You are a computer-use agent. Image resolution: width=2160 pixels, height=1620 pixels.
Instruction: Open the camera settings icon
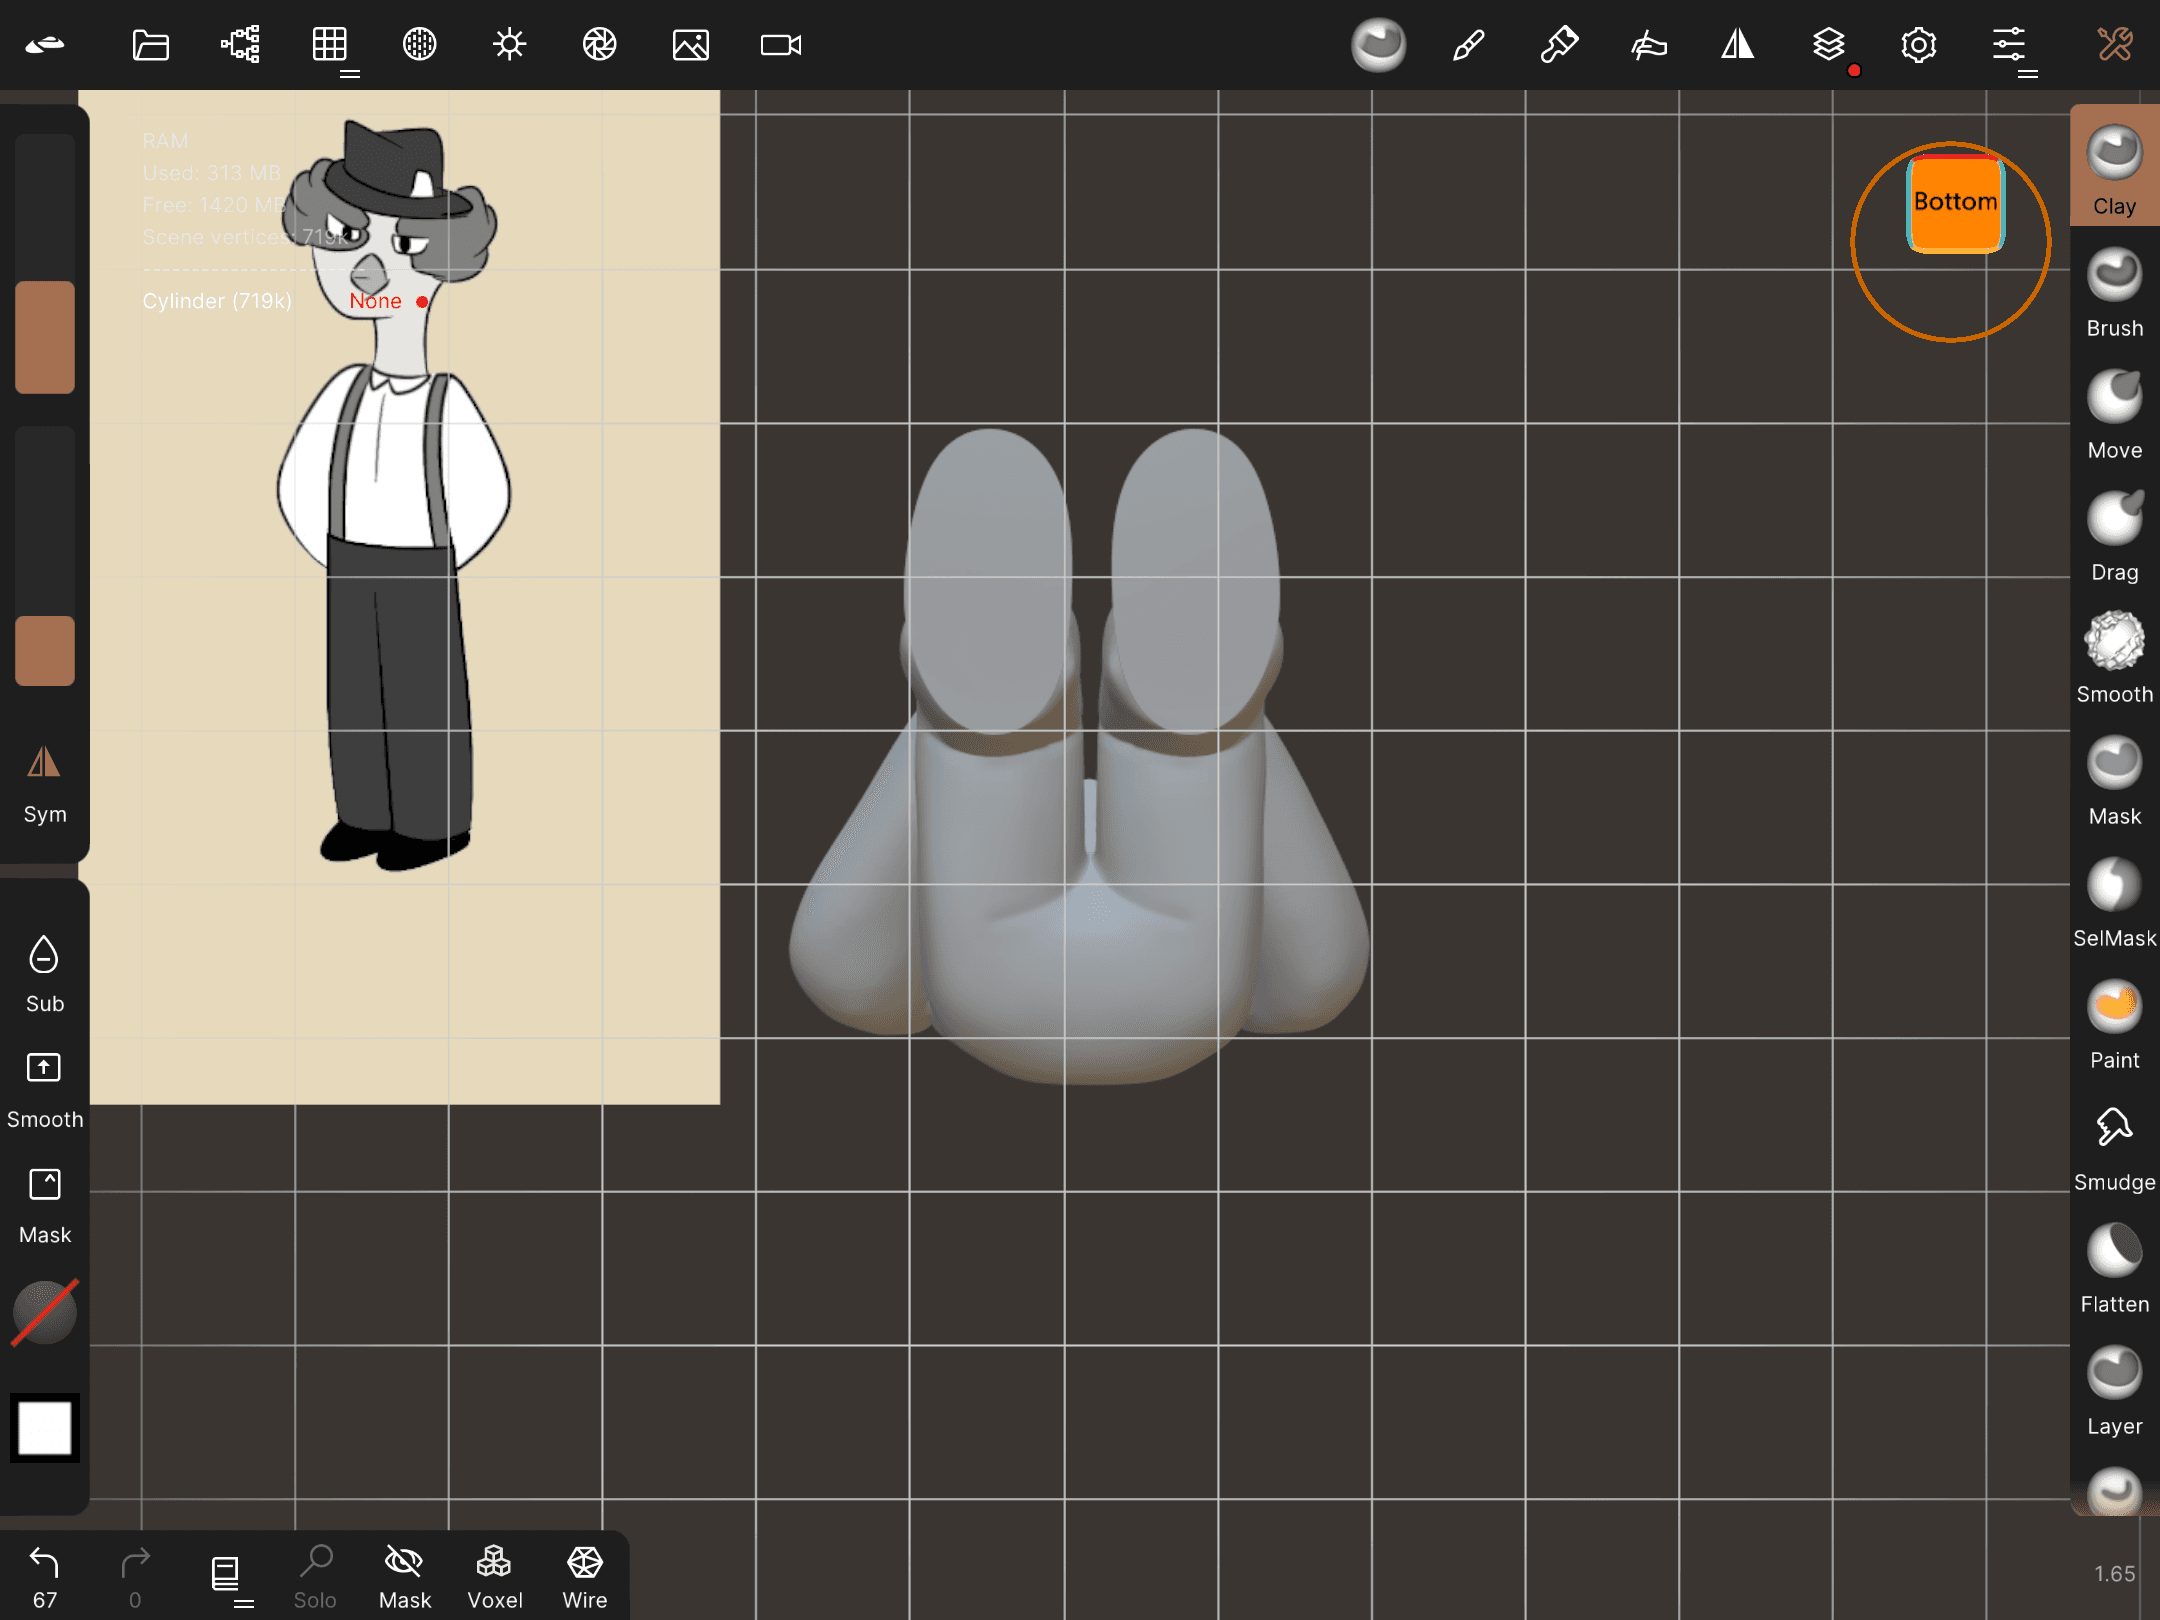coord(780,45)
